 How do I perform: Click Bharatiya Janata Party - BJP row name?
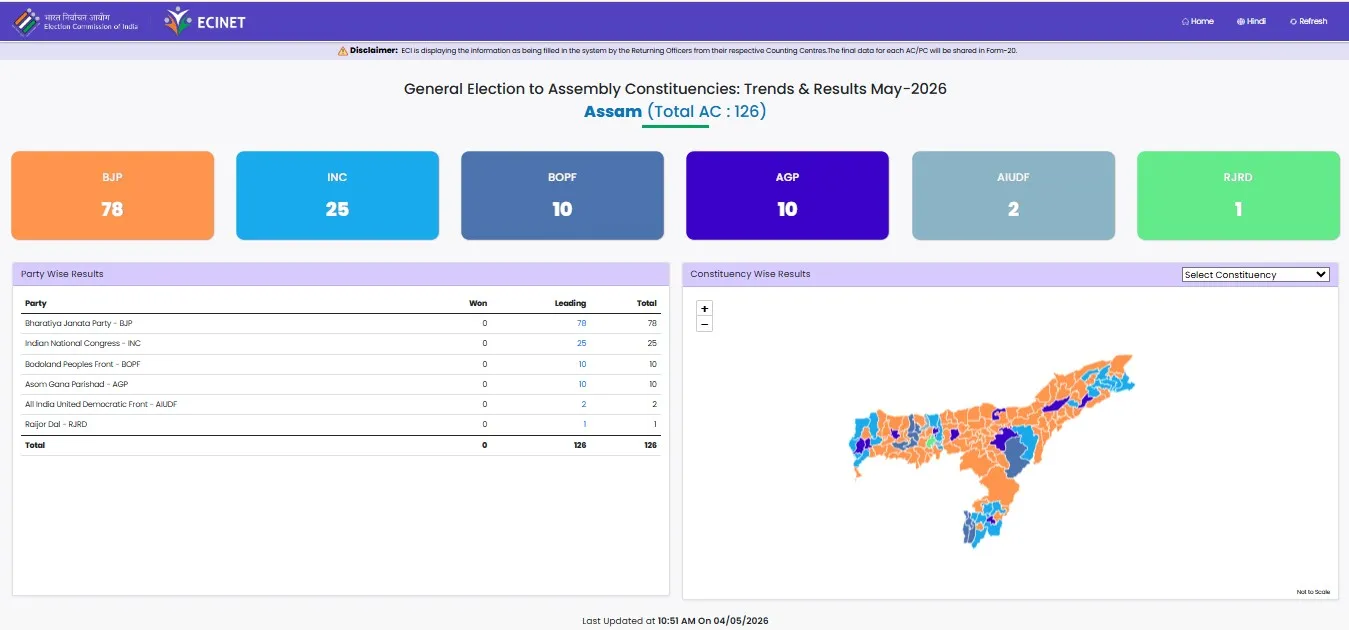[x=78, y=323]
